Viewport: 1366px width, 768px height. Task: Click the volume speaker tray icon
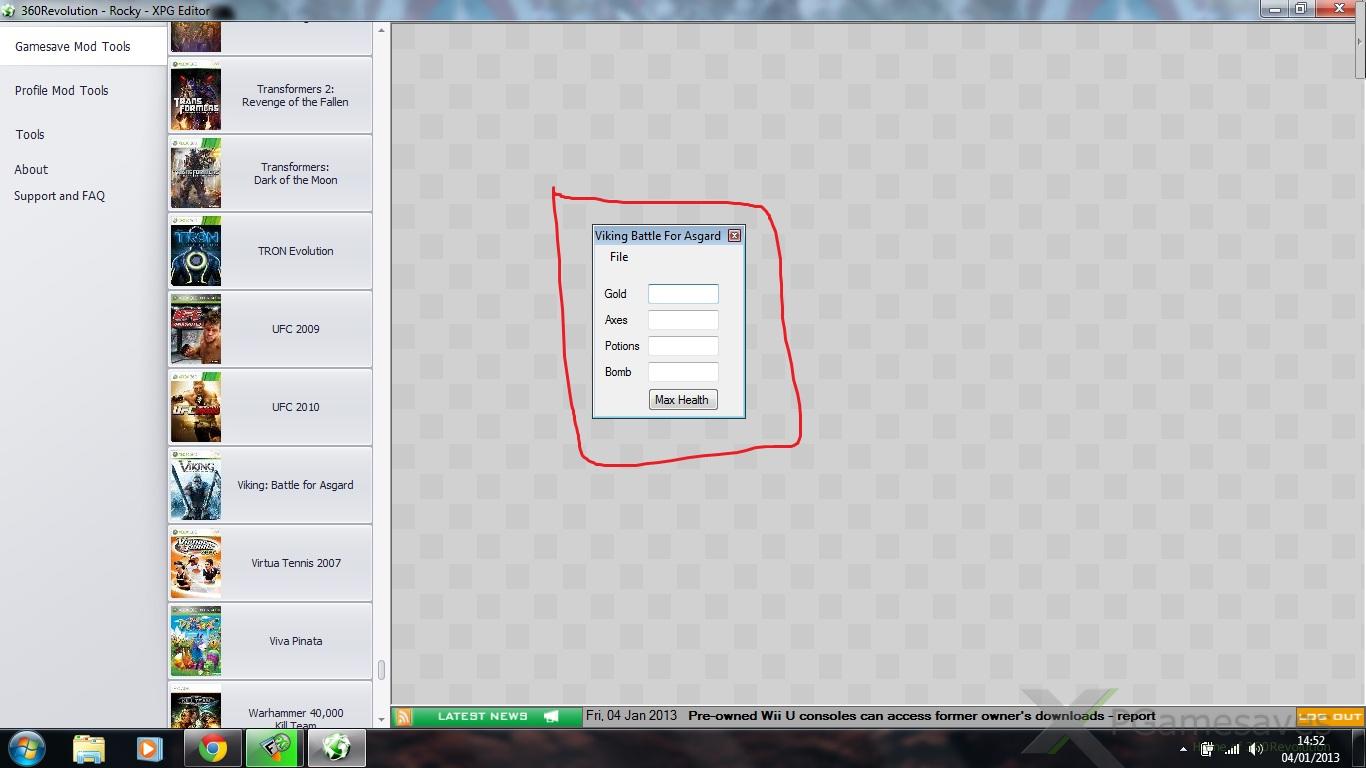(1255, 749)
